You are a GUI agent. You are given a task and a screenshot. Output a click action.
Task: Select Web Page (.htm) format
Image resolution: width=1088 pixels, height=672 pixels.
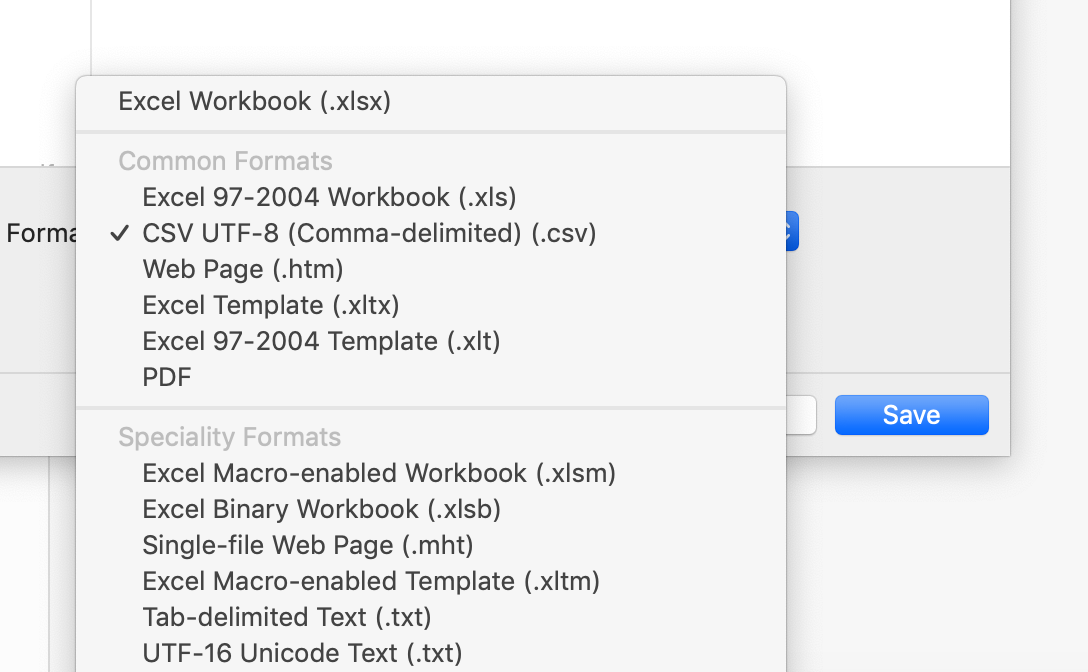point(243,269)
